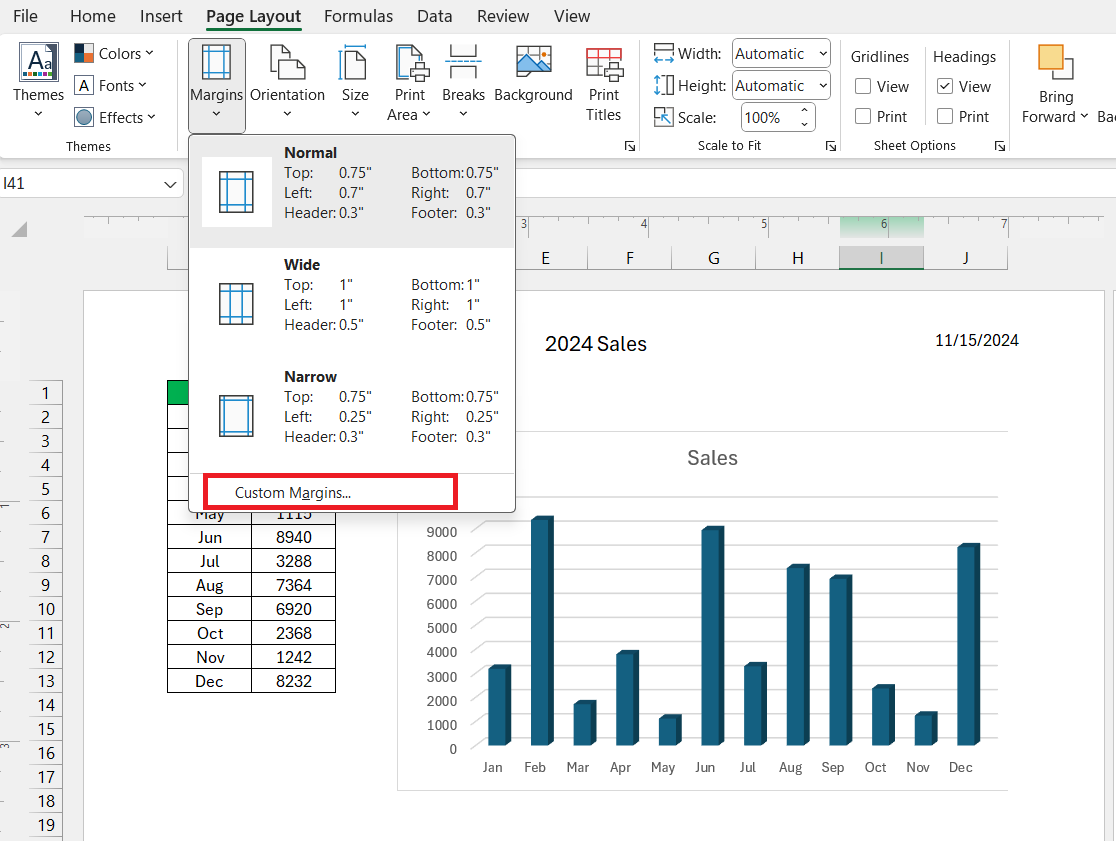
Task: Toggle Gridlines View checkbox
Action: point(863,86)
